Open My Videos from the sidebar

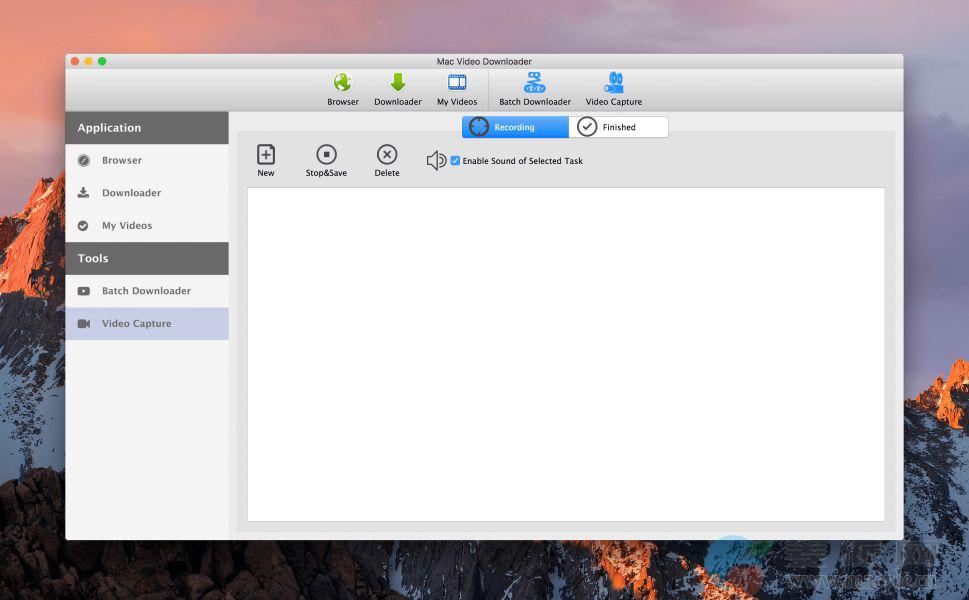pyautogui.click(x=127, y=226)
